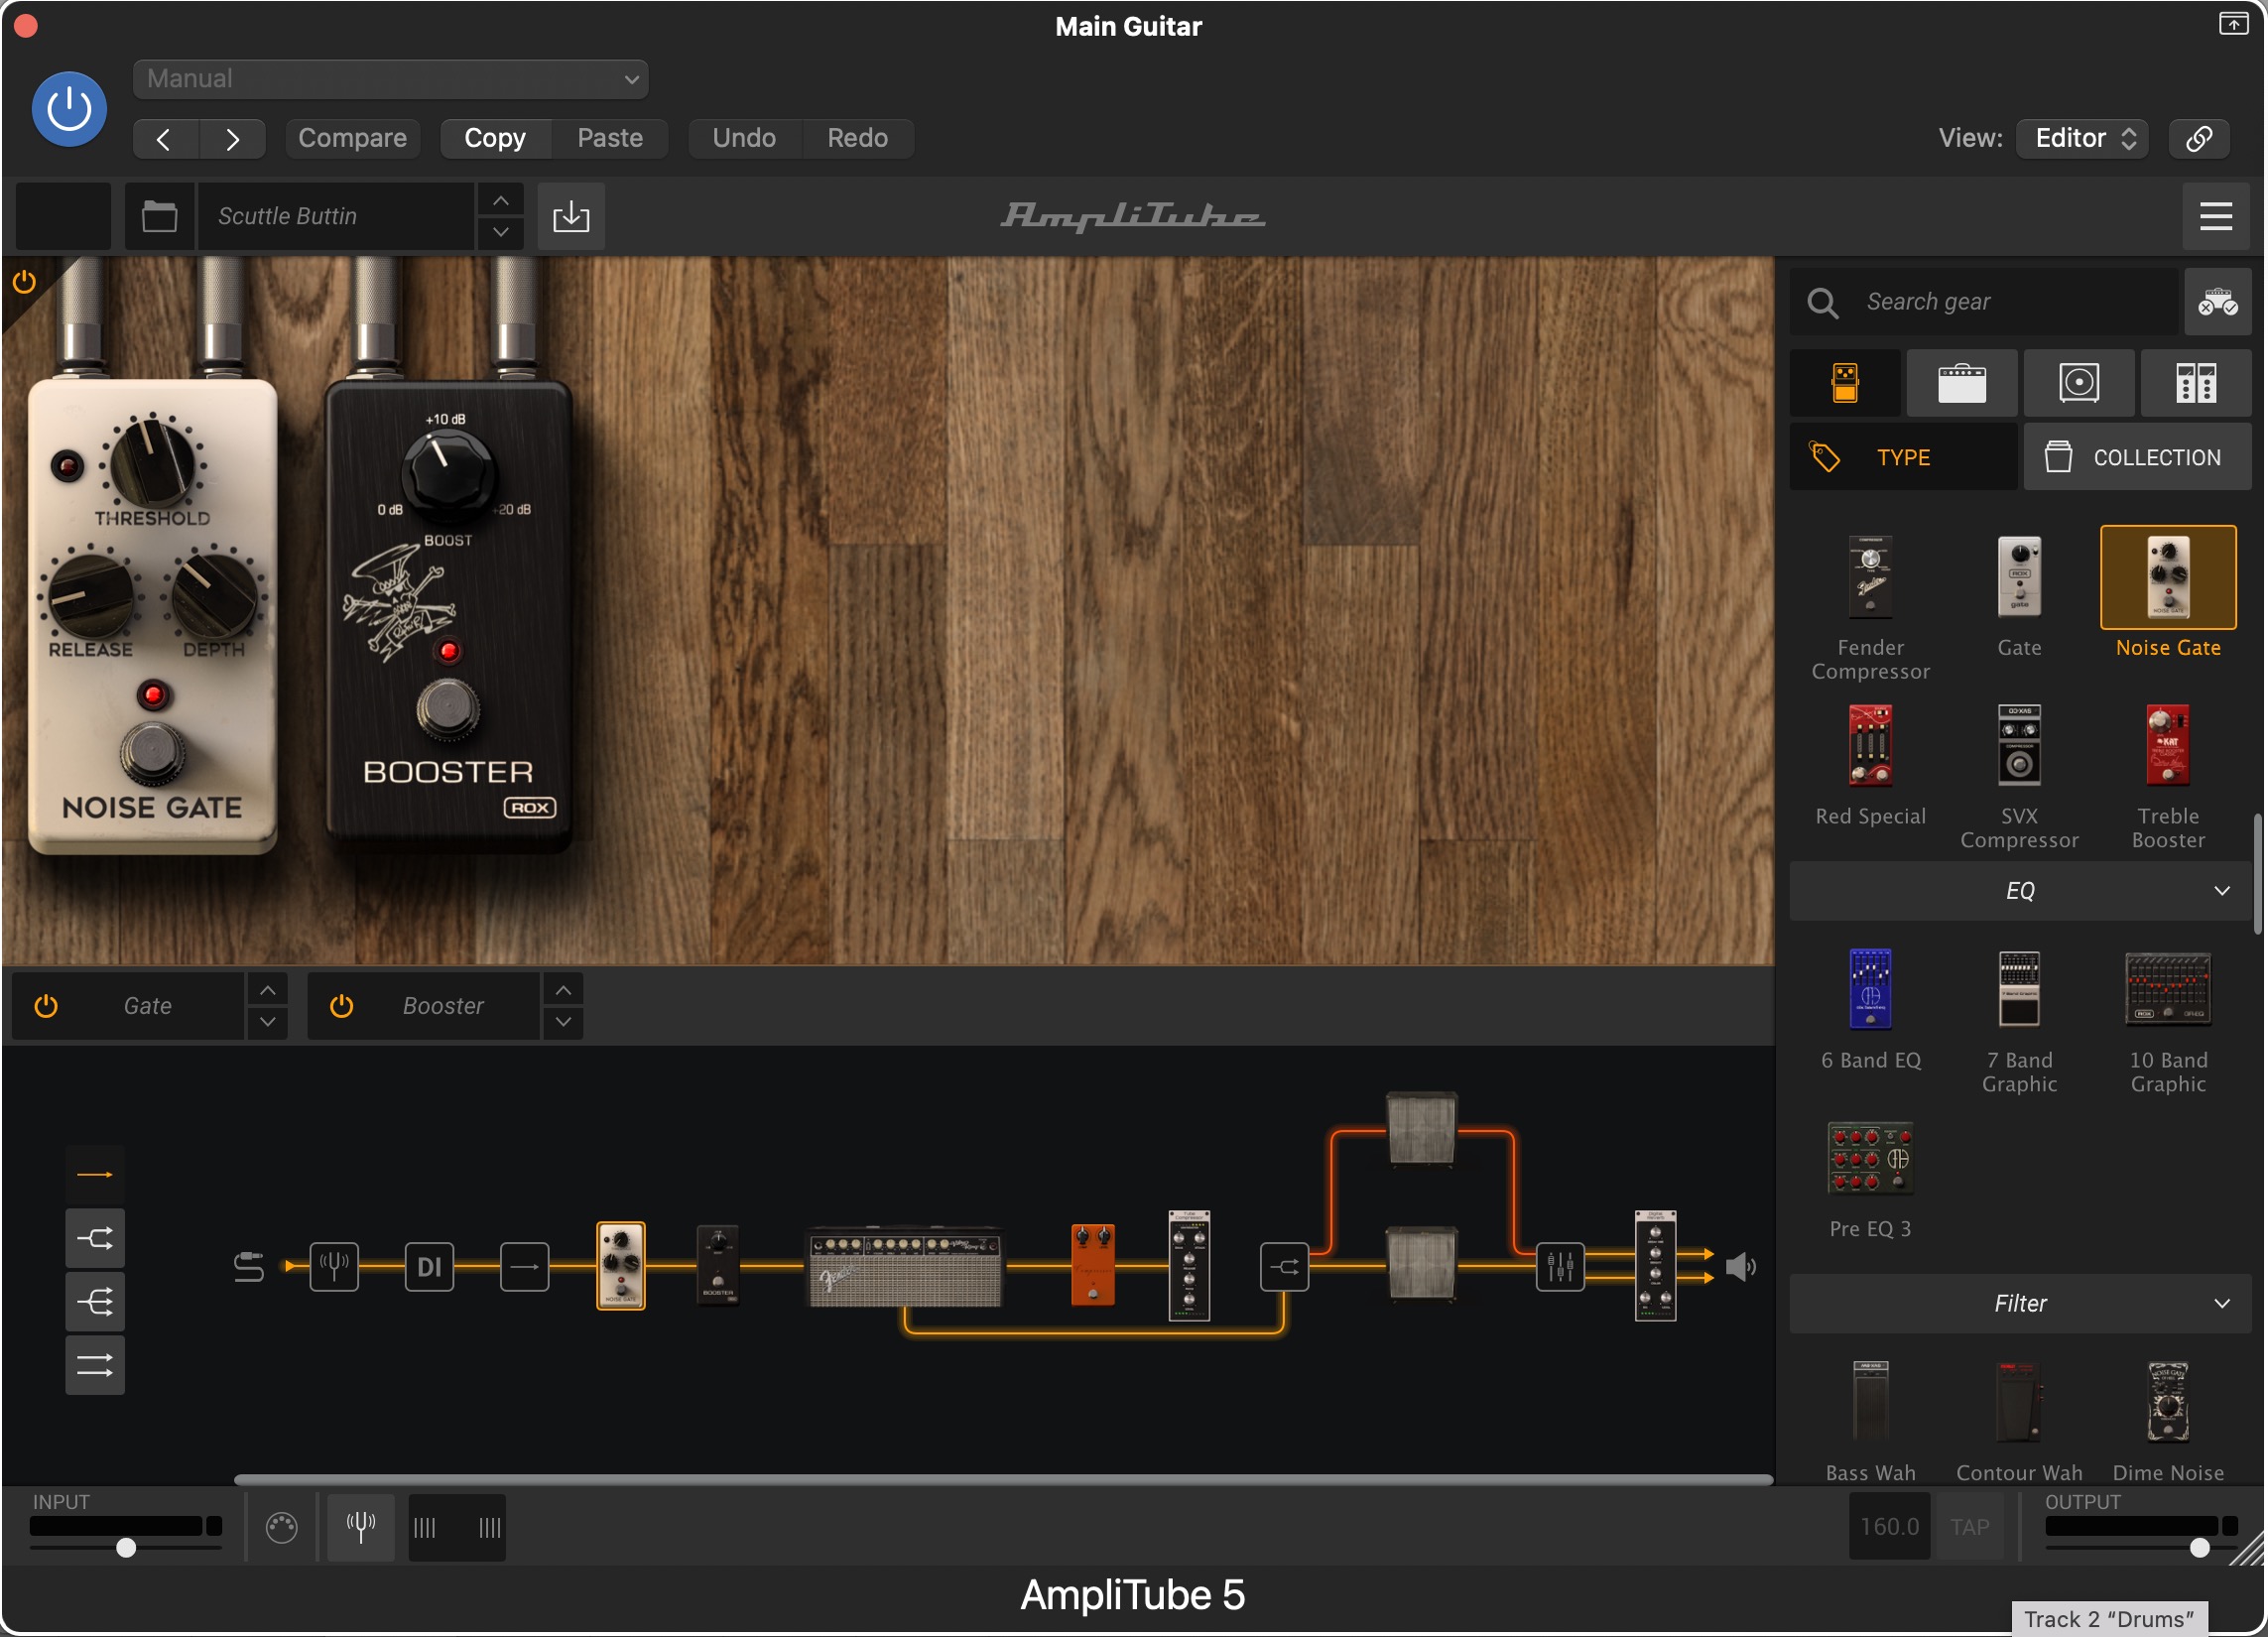Screen dimensions: 2268x1637
Task: Open the View Editor dropdown
Action: click(2082, 138)
